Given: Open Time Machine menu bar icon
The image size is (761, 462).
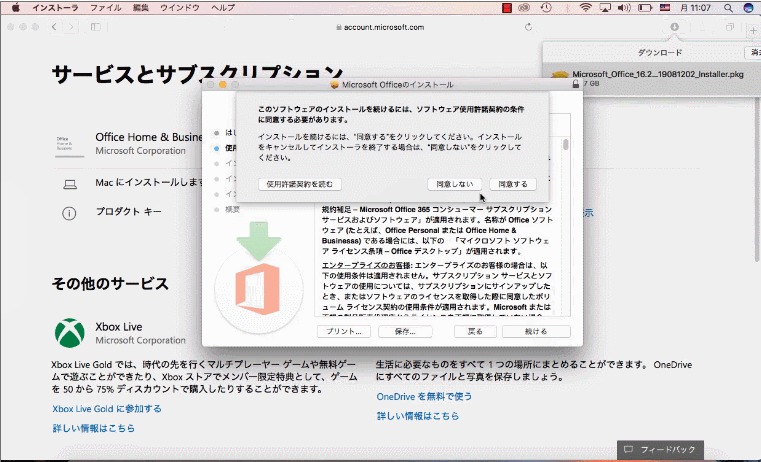Looking at the screenshot, I should tap(546, 8).
